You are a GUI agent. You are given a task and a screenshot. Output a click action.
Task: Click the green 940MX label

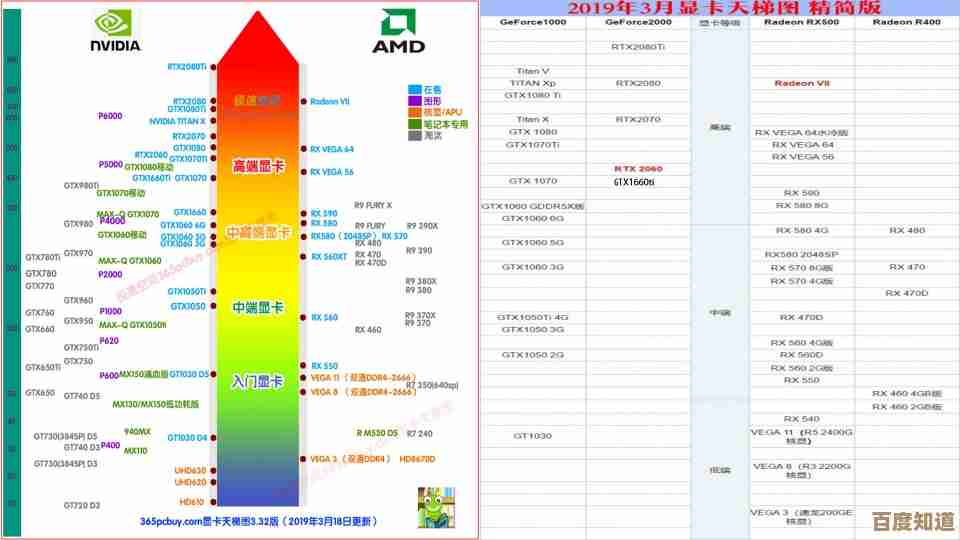(x=137, y=432)
